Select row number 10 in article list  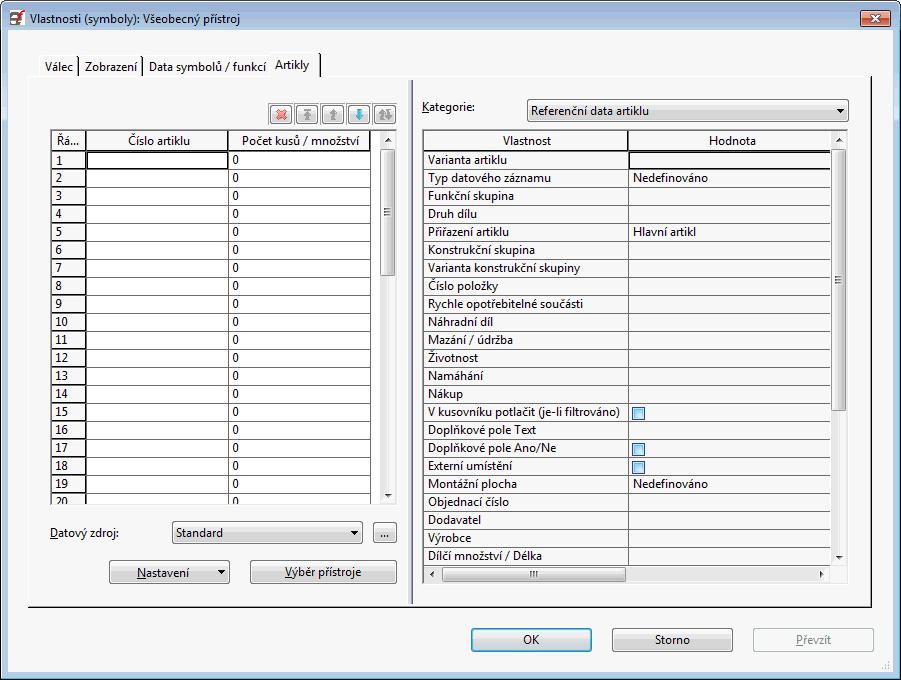(68, 322)
